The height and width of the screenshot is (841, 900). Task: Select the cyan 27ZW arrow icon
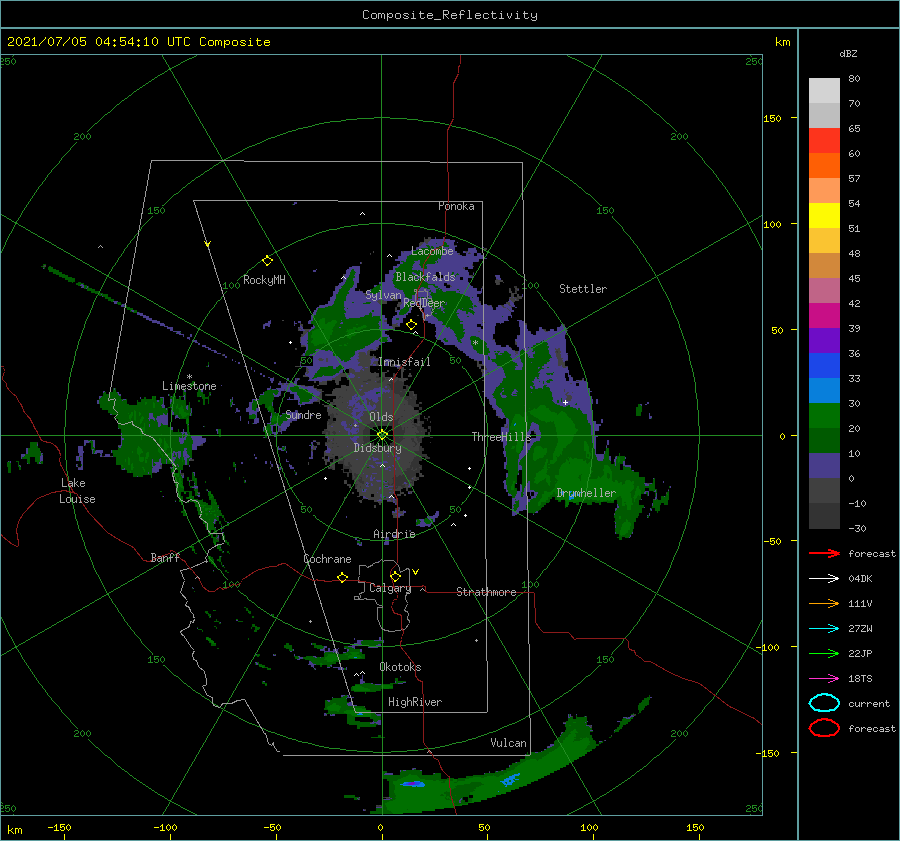click(824, 629)
